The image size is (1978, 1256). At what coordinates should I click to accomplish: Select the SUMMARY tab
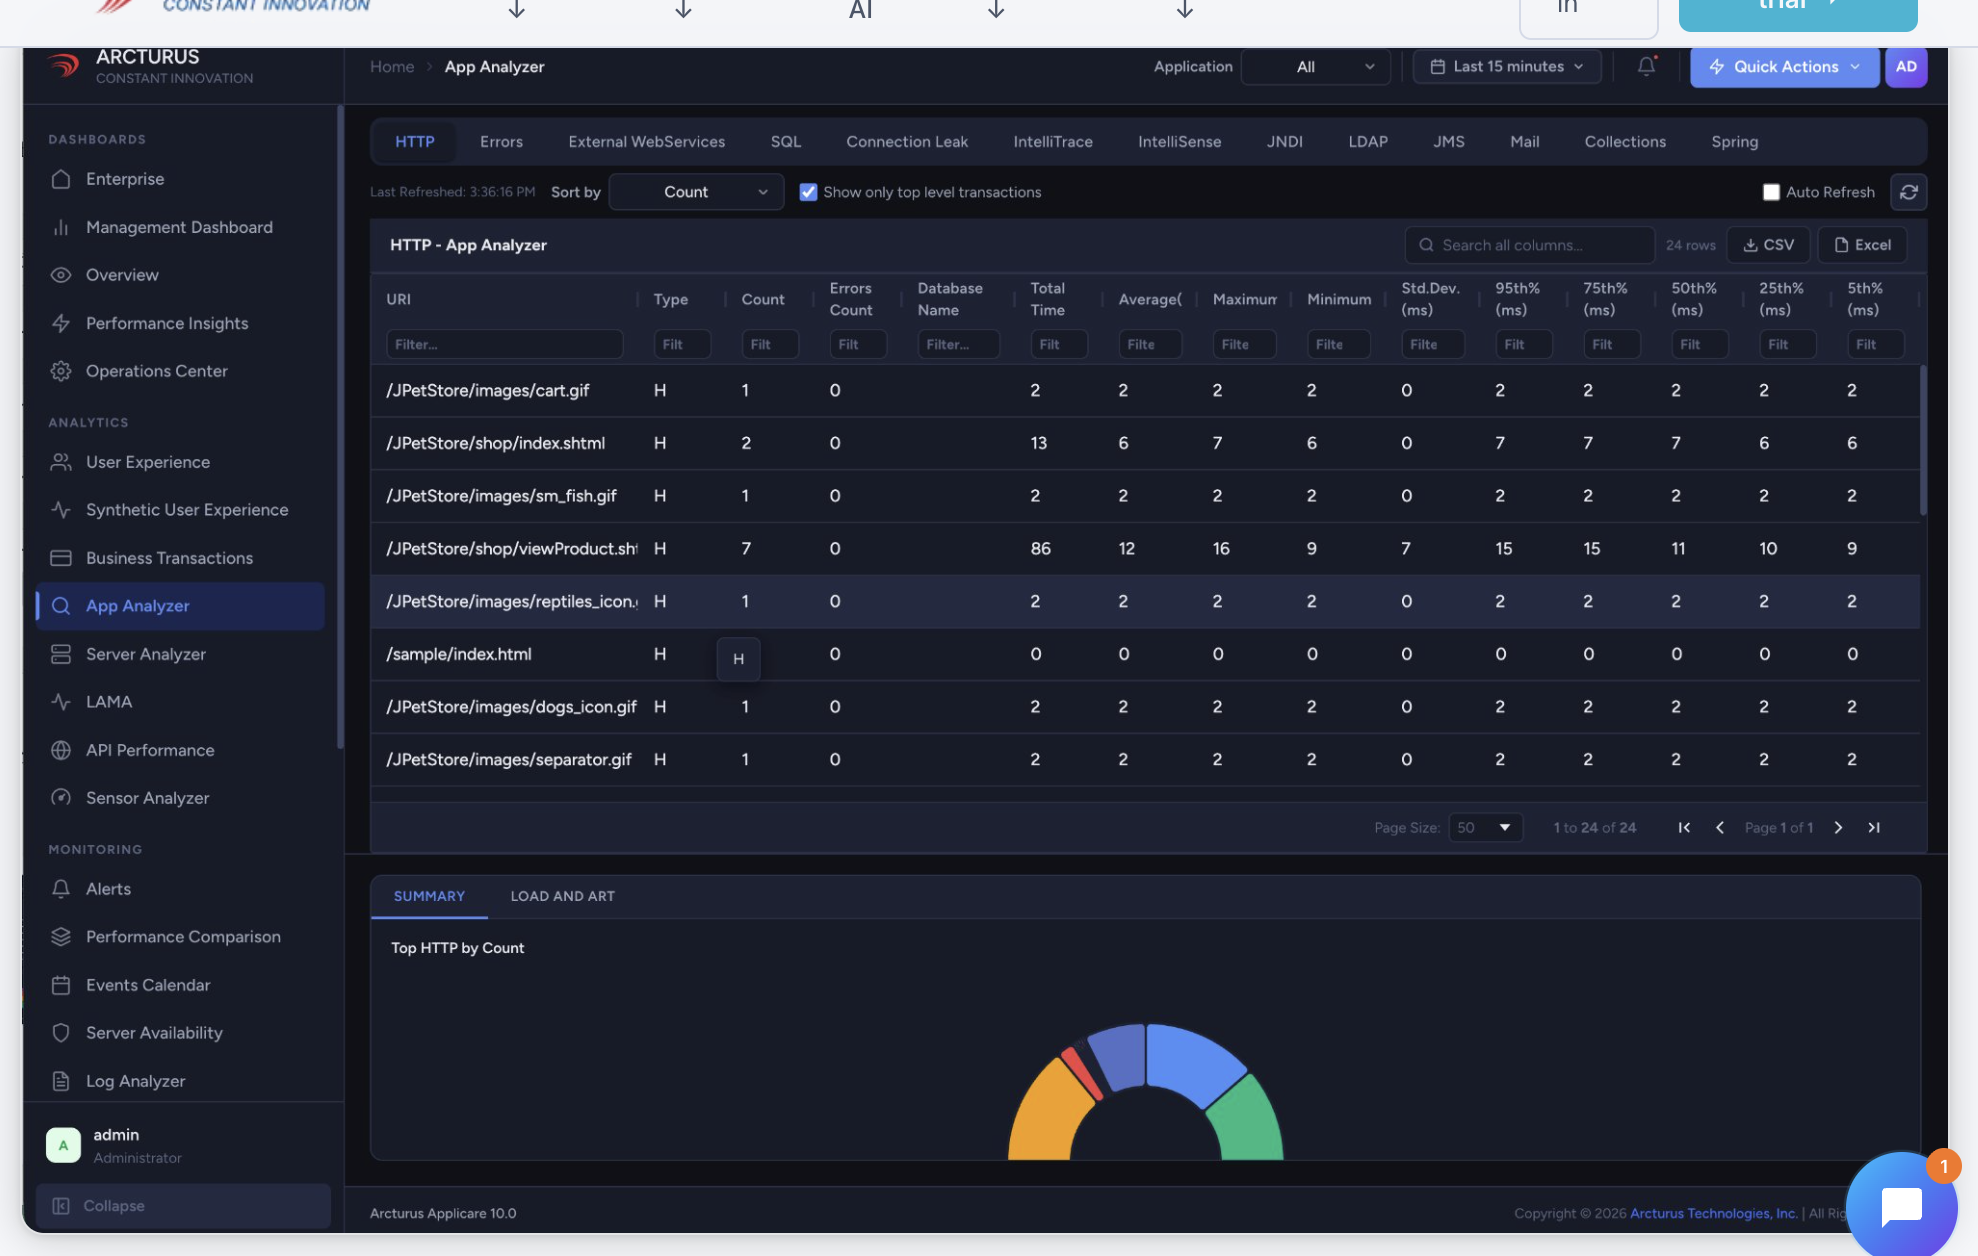[429, 896]
